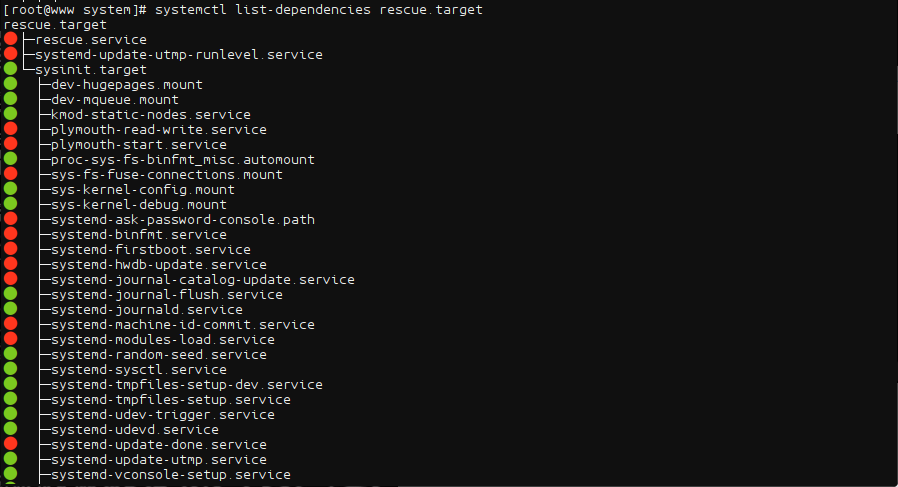Click red dot next to plymouth-start.service
Screen dimensions: 898x487
(10, 144)
